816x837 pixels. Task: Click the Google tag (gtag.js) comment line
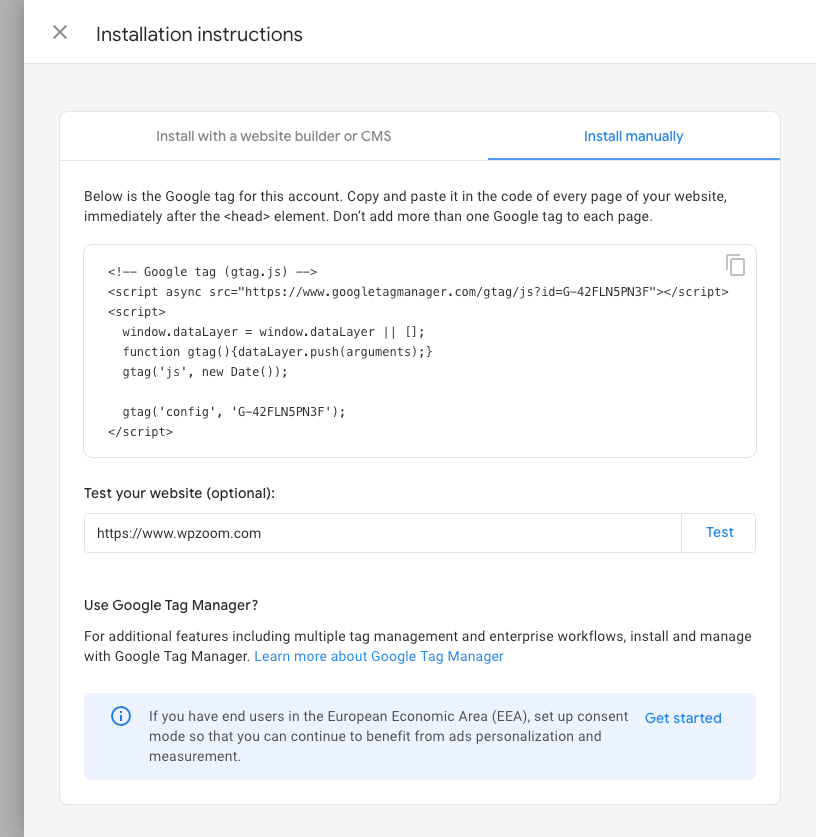pos(212,272)
